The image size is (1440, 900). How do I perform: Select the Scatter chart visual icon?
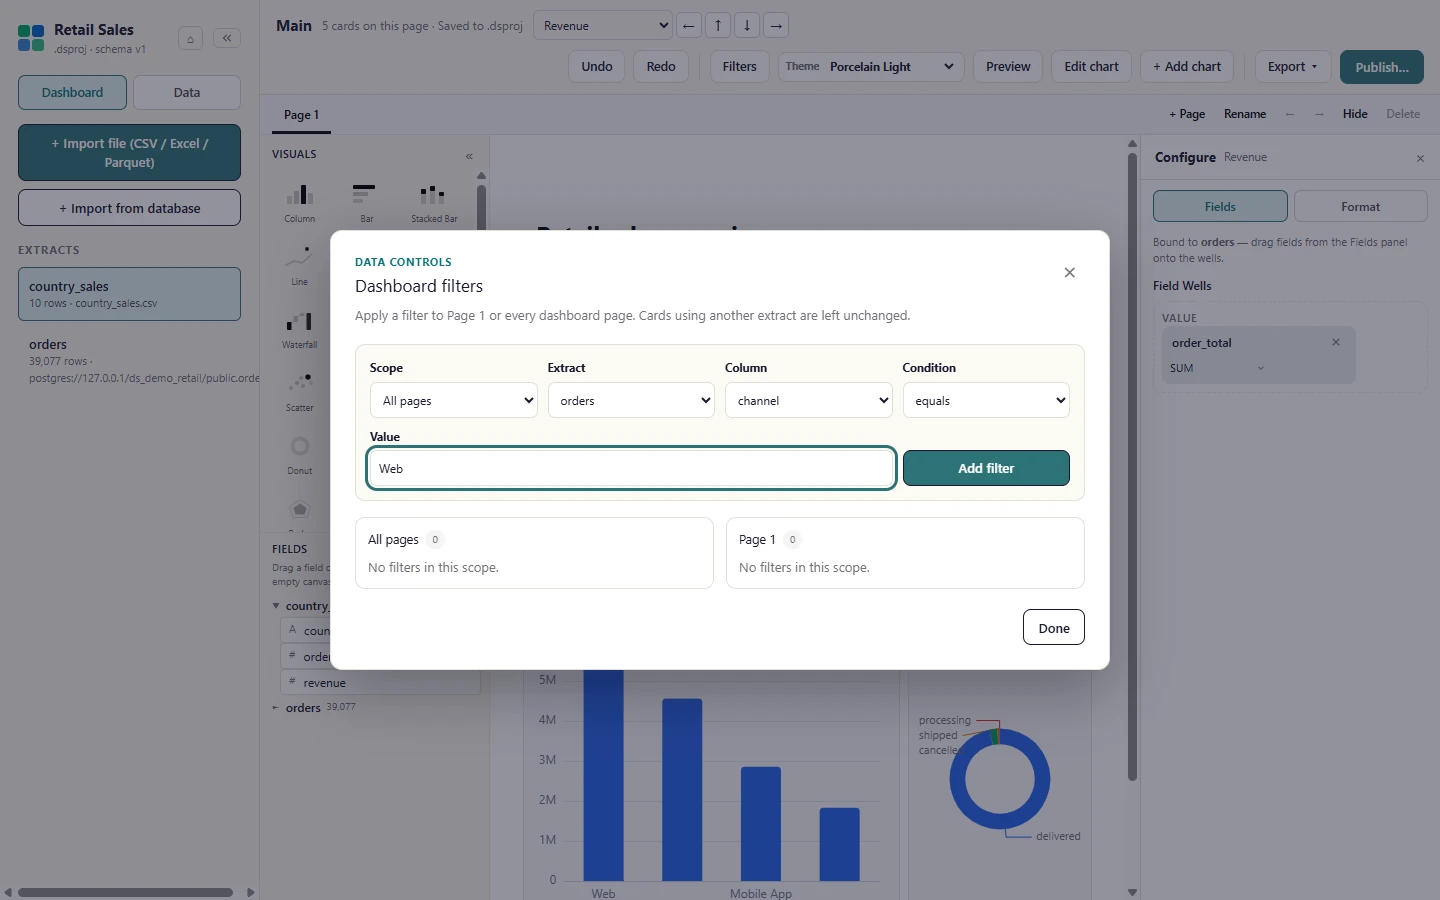[x=300, y=391]
